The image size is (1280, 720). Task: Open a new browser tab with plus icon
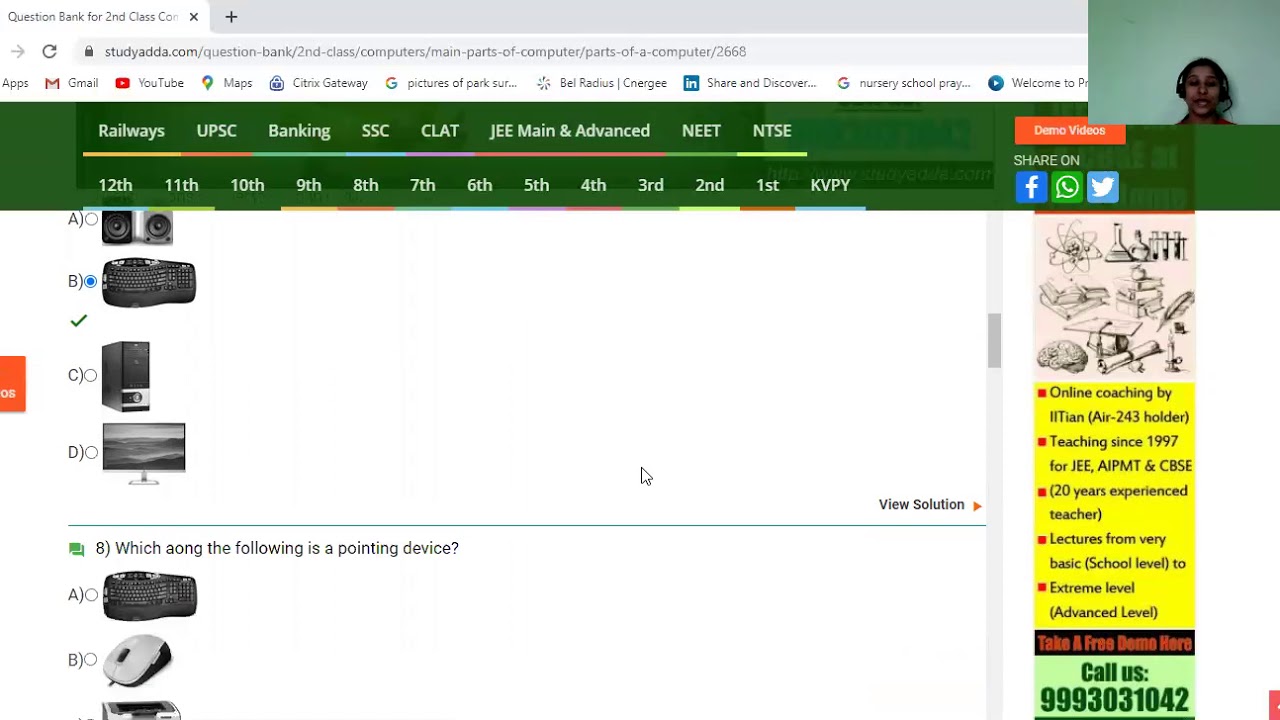[231, 17]
